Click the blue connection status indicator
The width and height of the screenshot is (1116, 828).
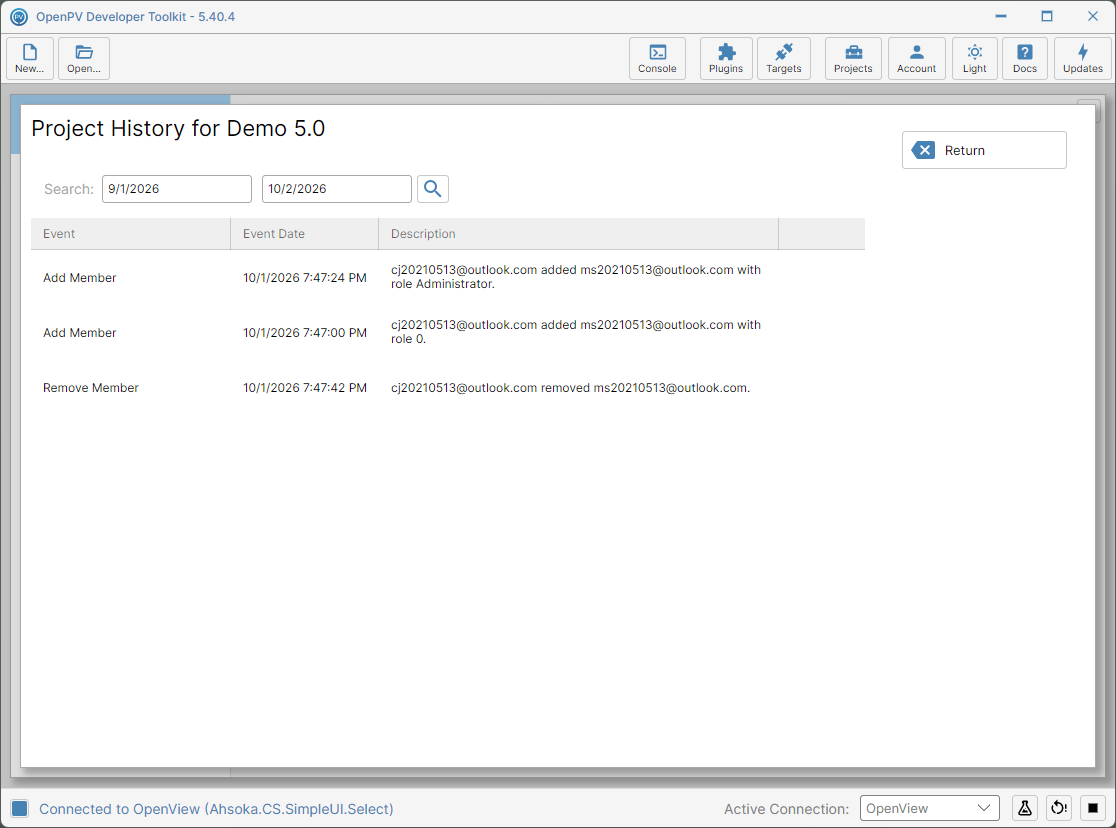(x=20, y=808)
